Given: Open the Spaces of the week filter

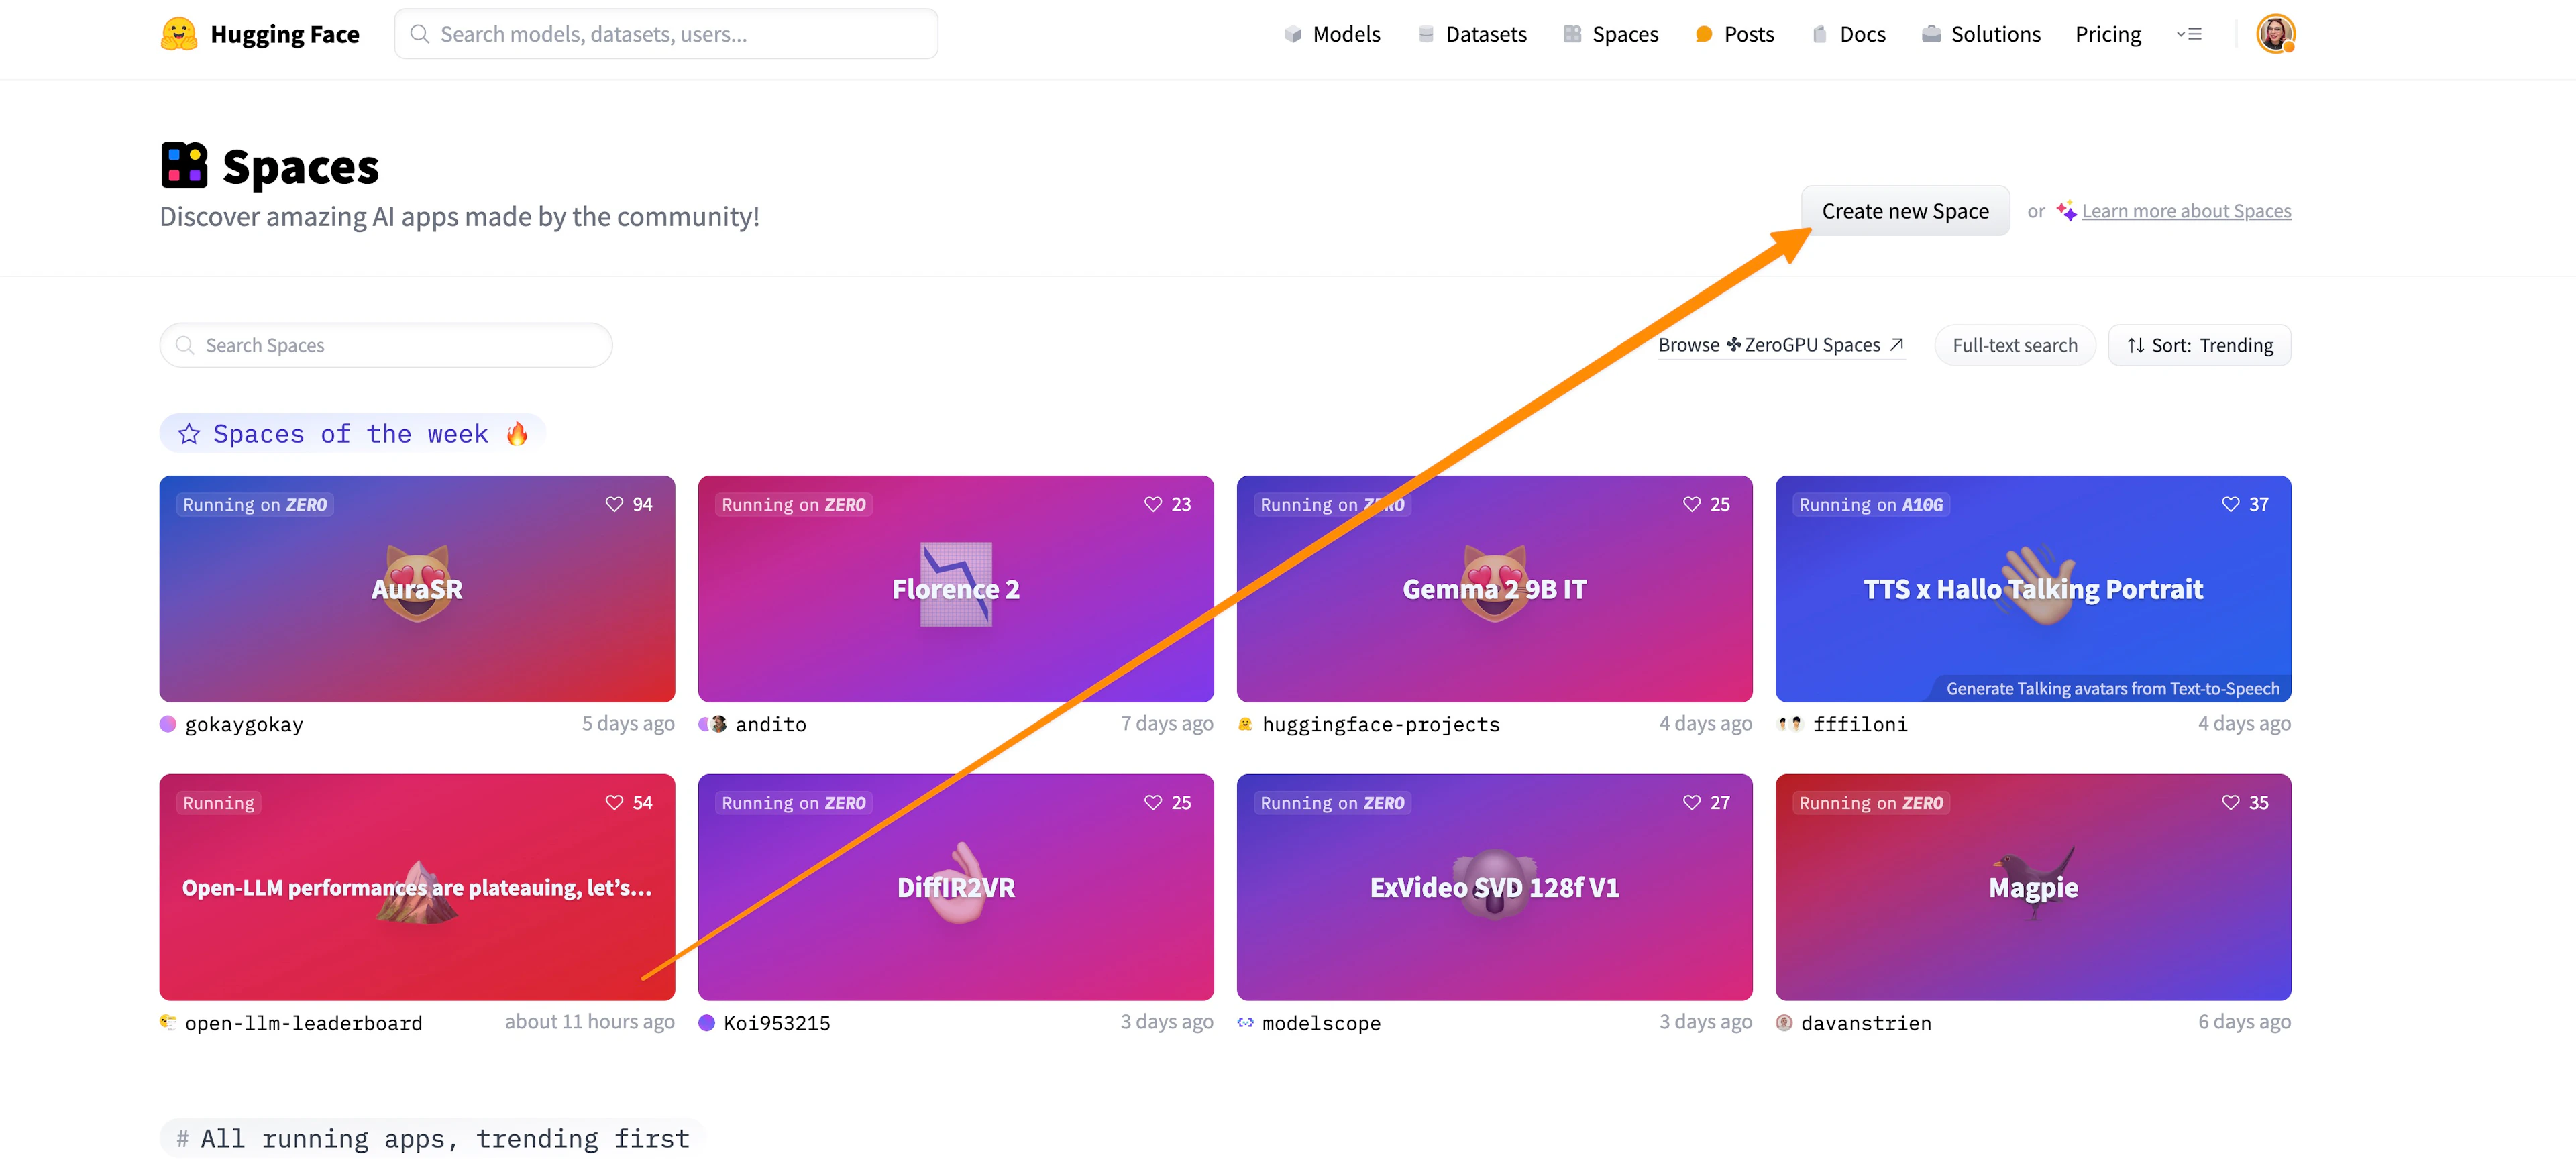Looking at the screenshot, I should pos(352,433).
